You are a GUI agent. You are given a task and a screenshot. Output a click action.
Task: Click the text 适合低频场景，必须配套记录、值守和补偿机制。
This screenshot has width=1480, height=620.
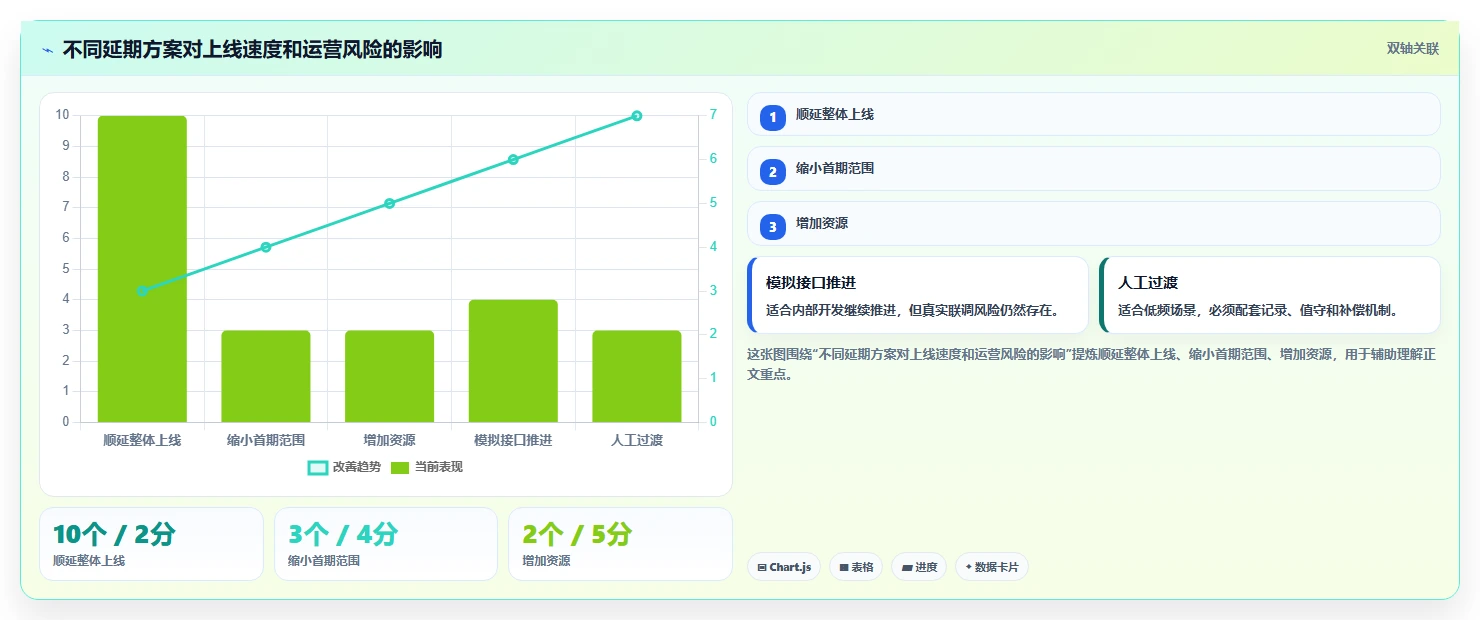[1258, 310]
